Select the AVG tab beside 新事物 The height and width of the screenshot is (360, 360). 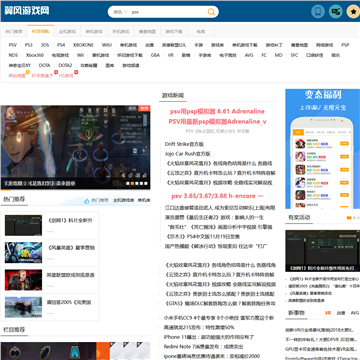tap(355, 313)
